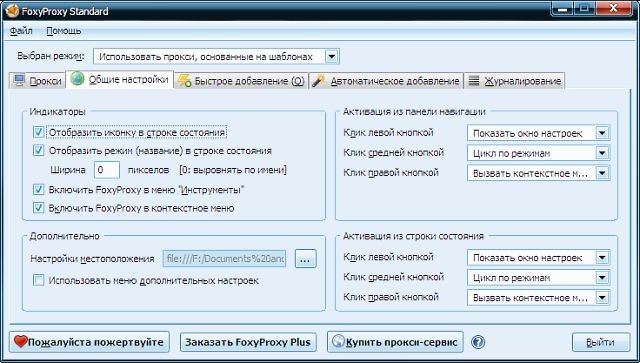Click the monitor icon on Прокси tab
This screenshot has height=363, width=640.
click(x=19, y=80)
